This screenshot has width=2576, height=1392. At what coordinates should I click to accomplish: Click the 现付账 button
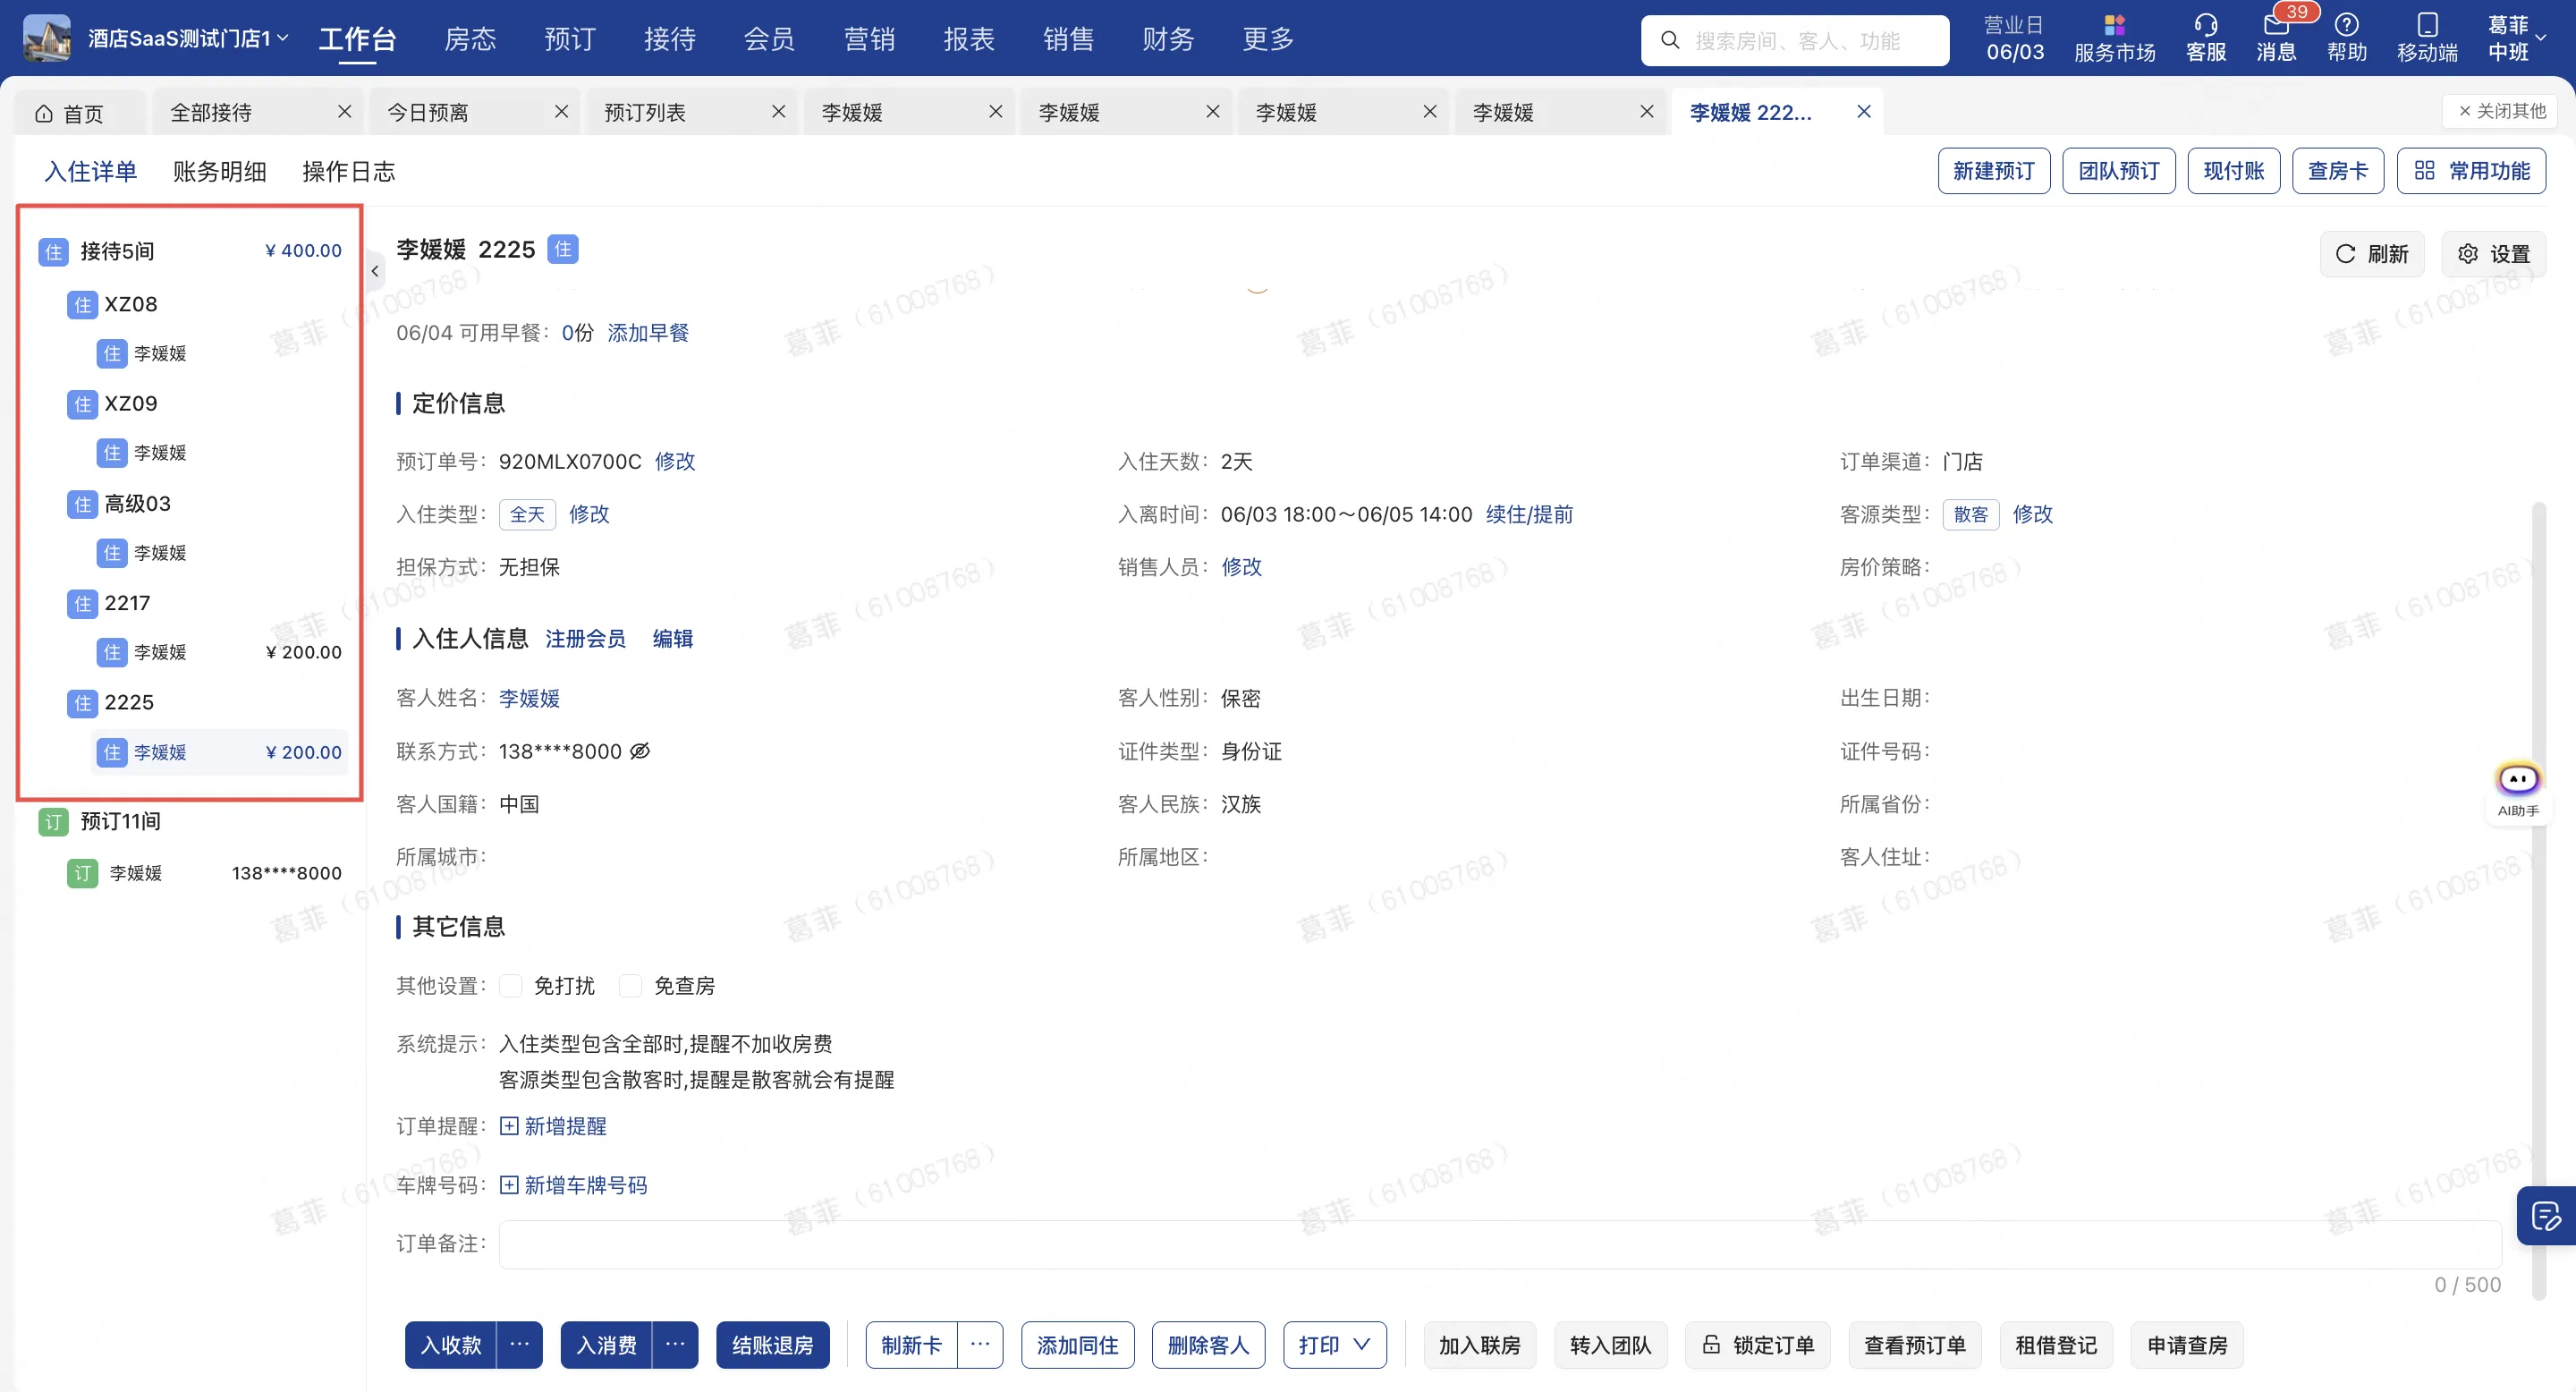2233,171
